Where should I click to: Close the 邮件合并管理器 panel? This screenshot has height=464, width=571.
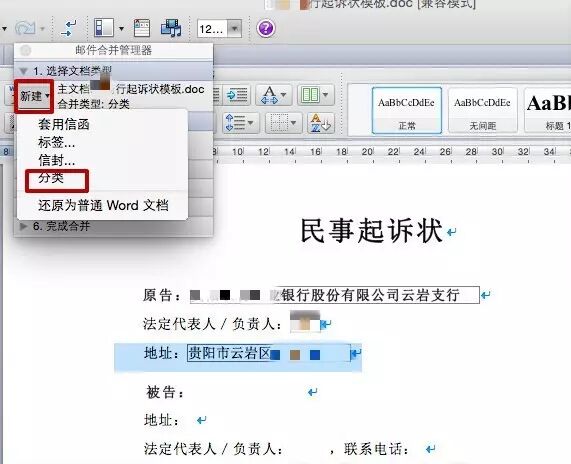coord(25,50)
